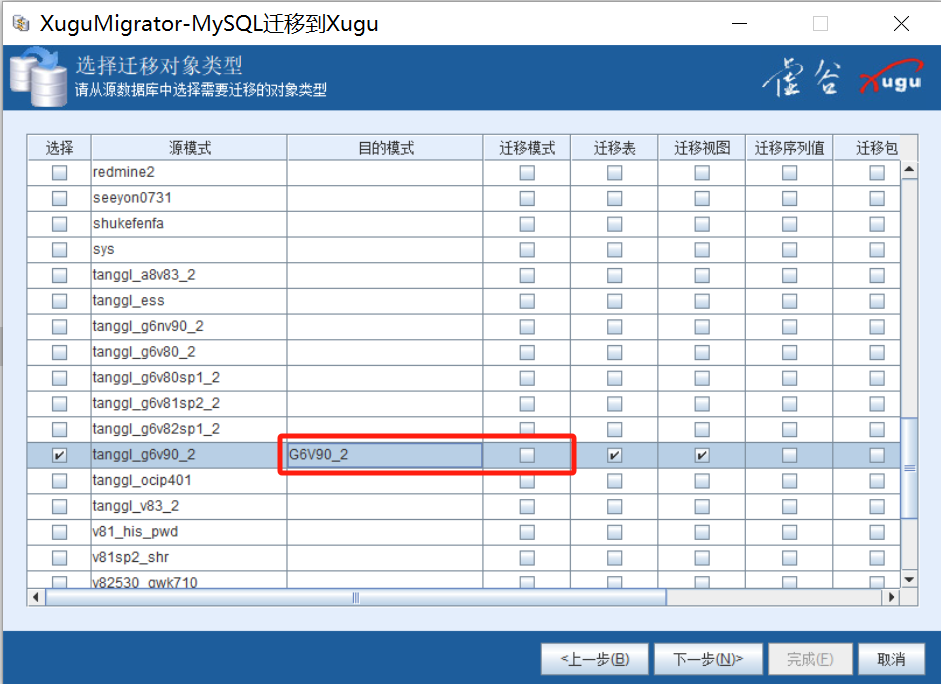Check the select box for tanggl_ocip401
This screenshot has width=941, height=684.
pyautogui.click(x=59, y=481)
